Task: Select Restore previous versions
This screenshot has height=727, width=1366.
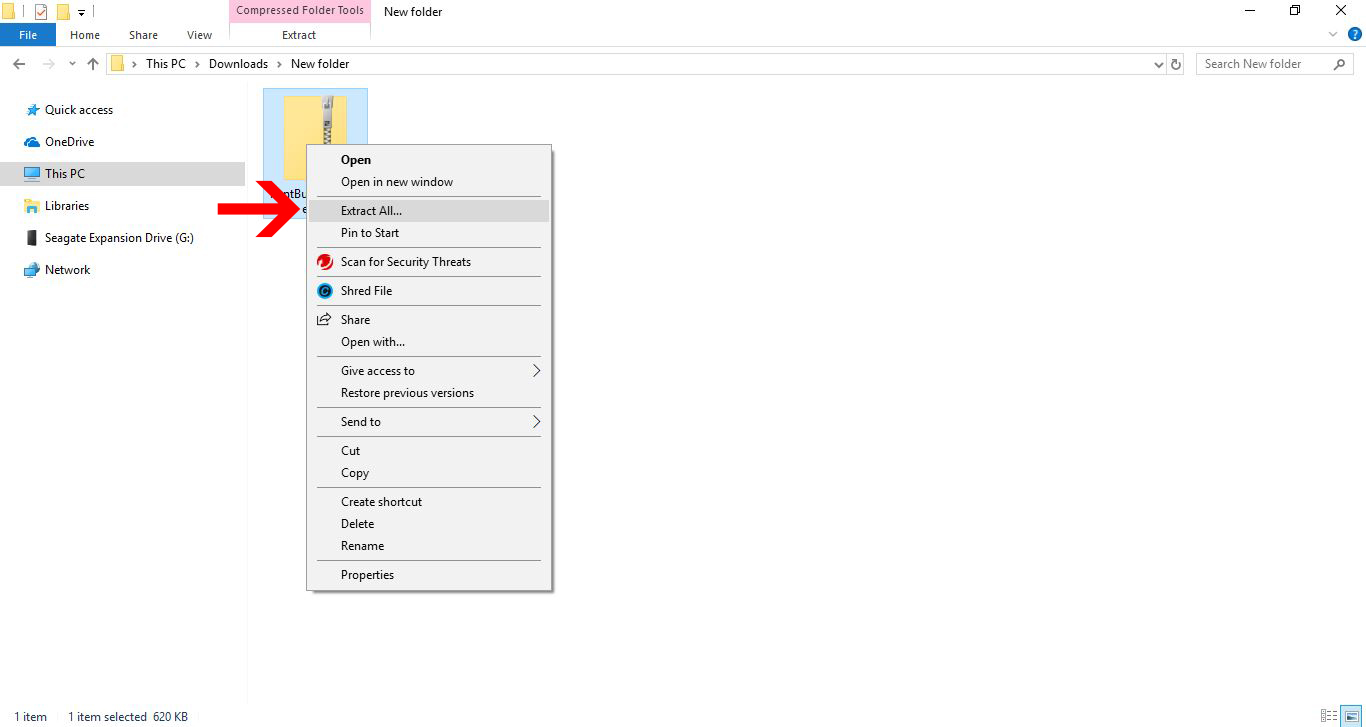Action: point(429,393)
